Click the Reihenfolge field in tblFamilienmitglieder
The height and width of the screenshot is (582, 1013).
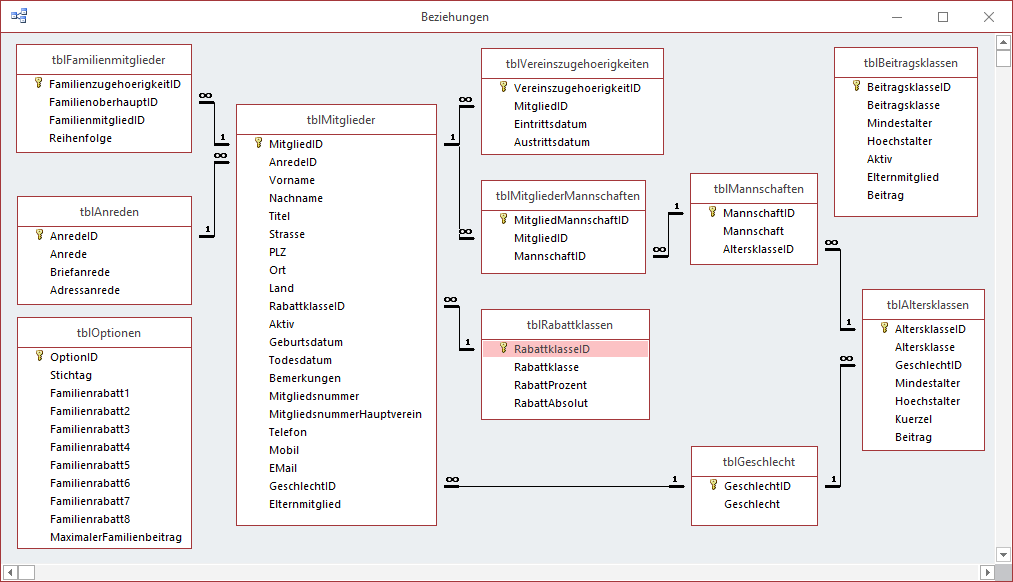[81, 138]
